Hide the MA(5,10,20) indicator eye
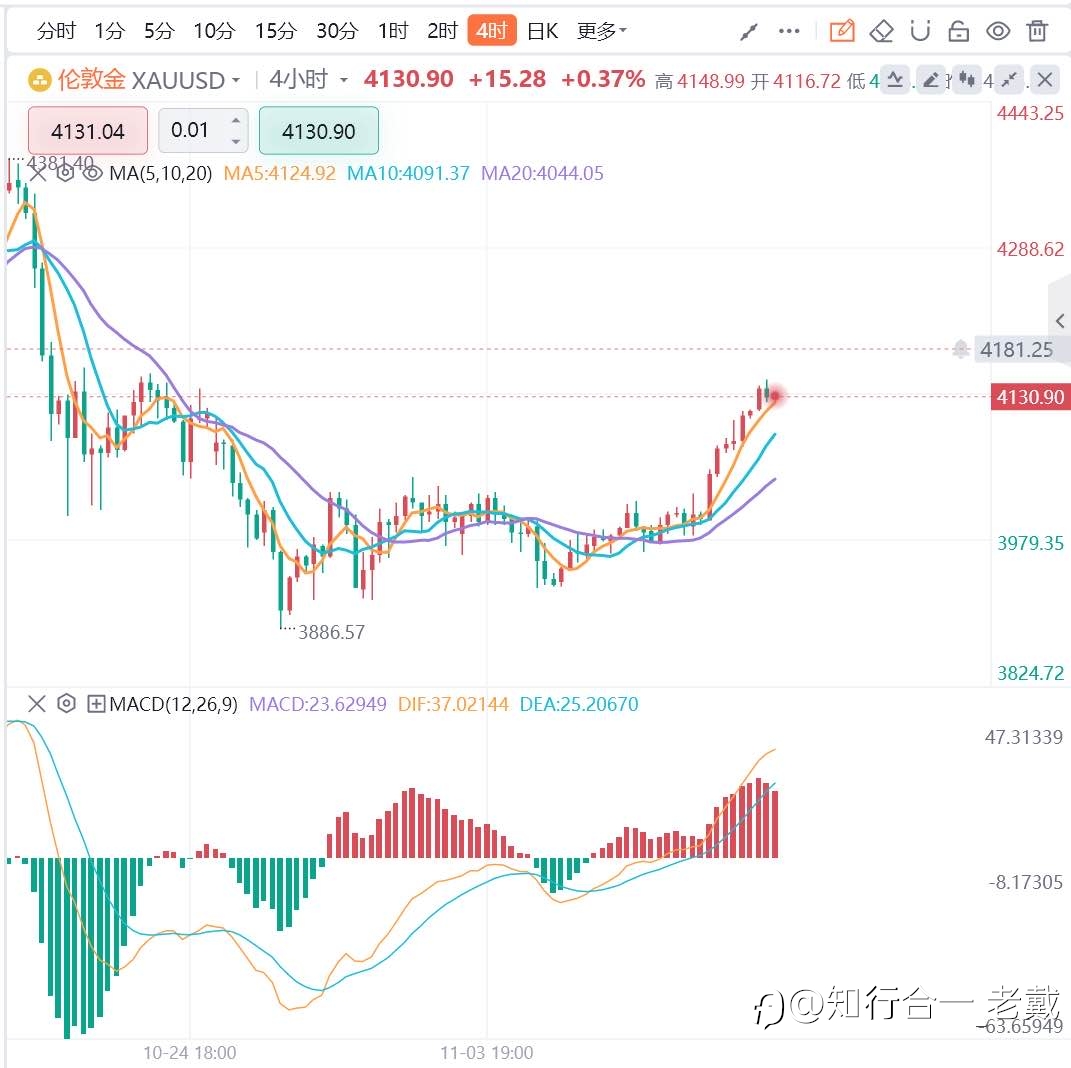The image size is (1071, 1068). (x=93, y=173)
